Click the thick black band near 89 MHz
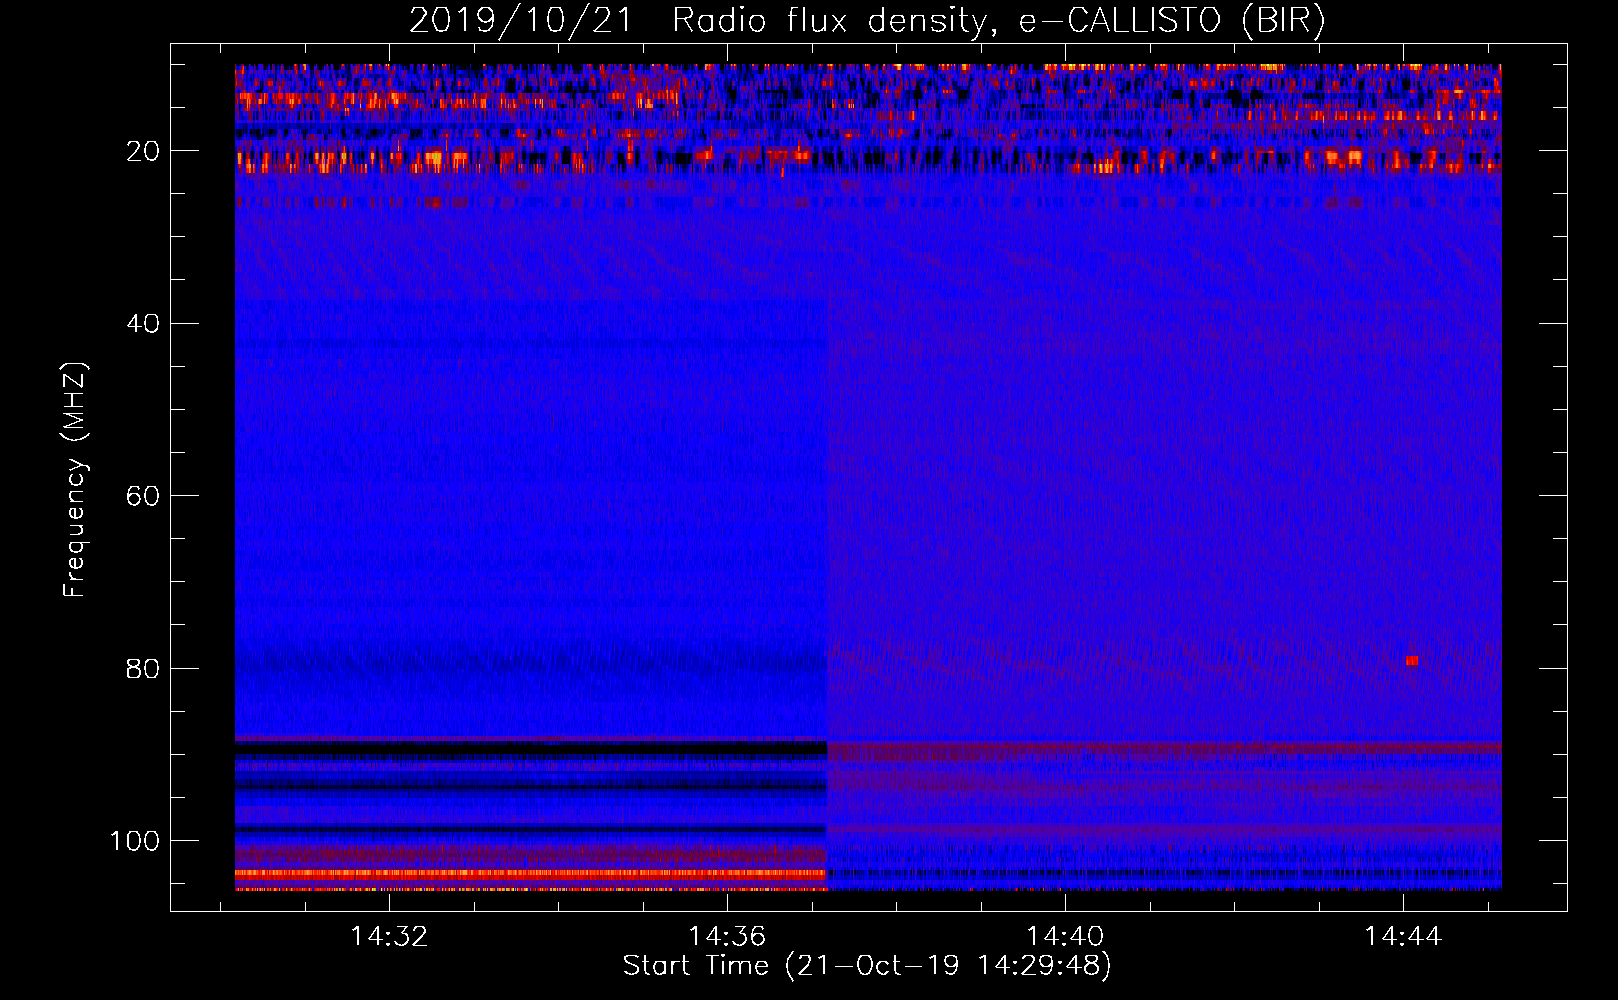Screen dimensions: 1618x1000 pos(530,747)
